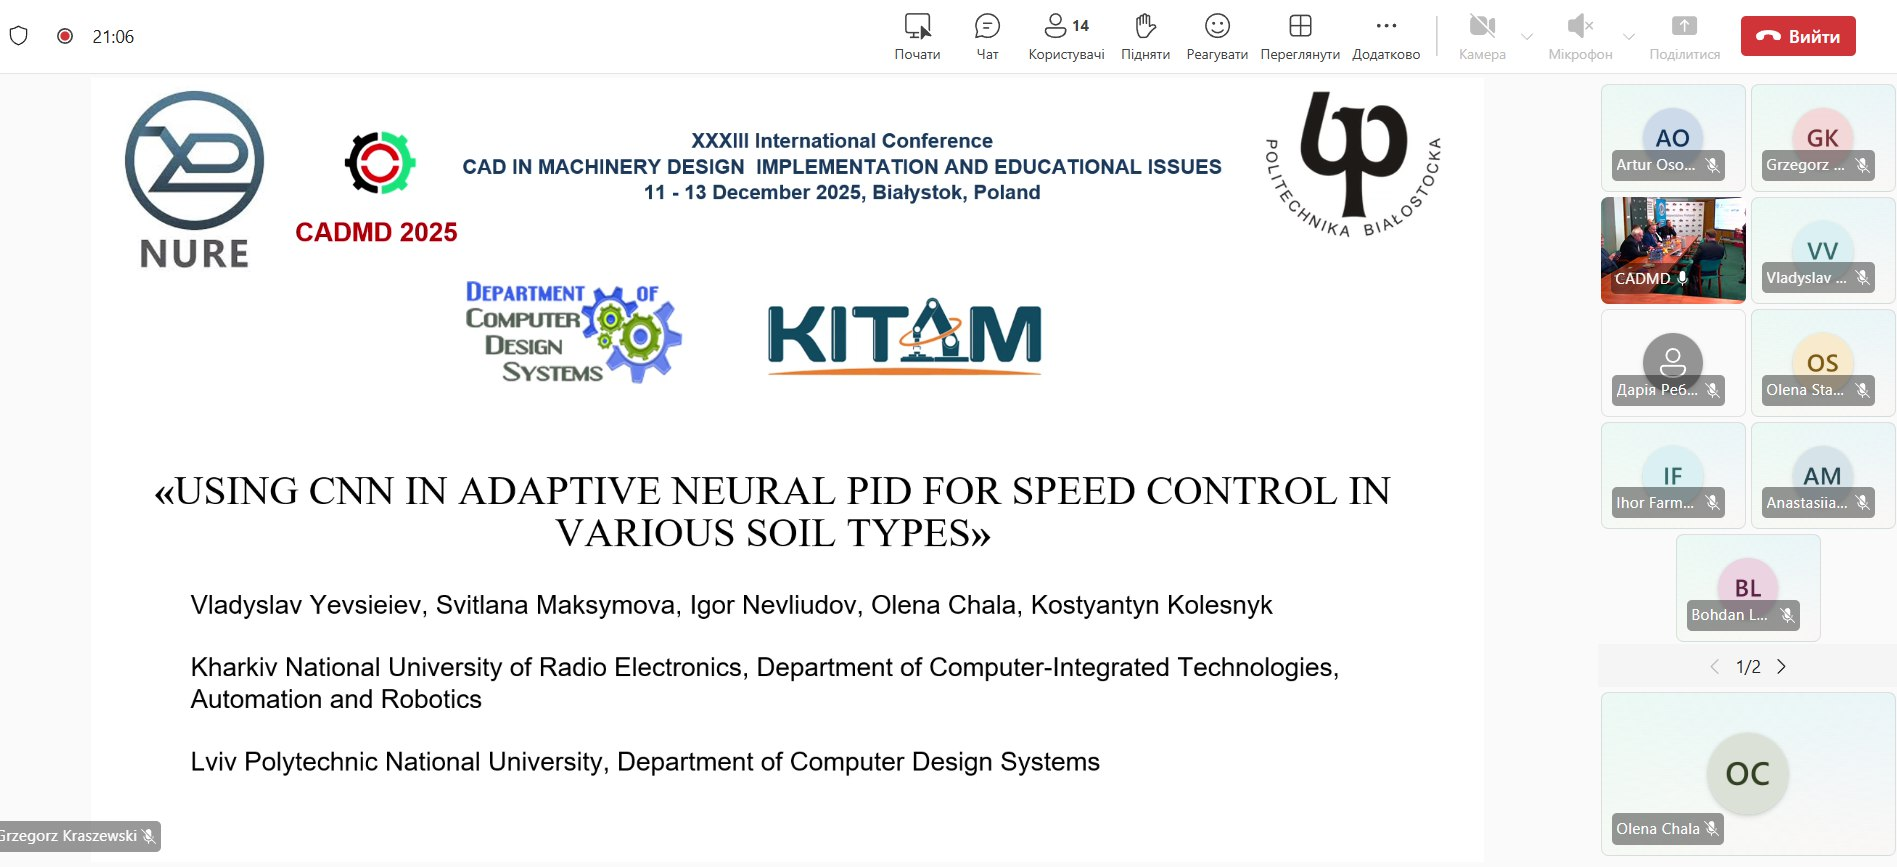Screen dimensions: 1897x867
Task: Expand the camera options dropdown arrow
Action: point(1527,37)
